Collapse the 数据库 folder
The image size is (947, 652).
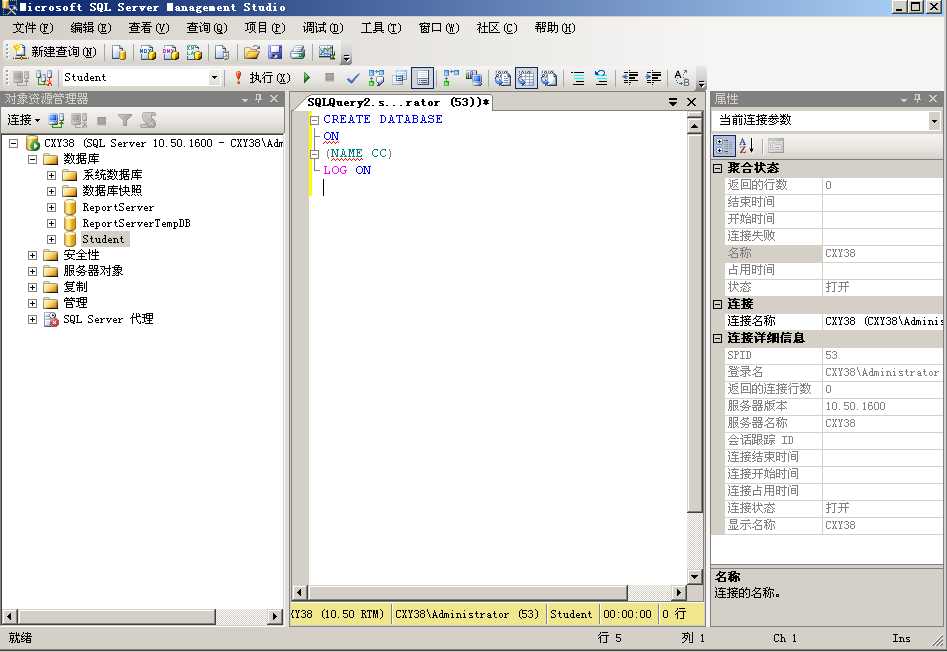33,159
